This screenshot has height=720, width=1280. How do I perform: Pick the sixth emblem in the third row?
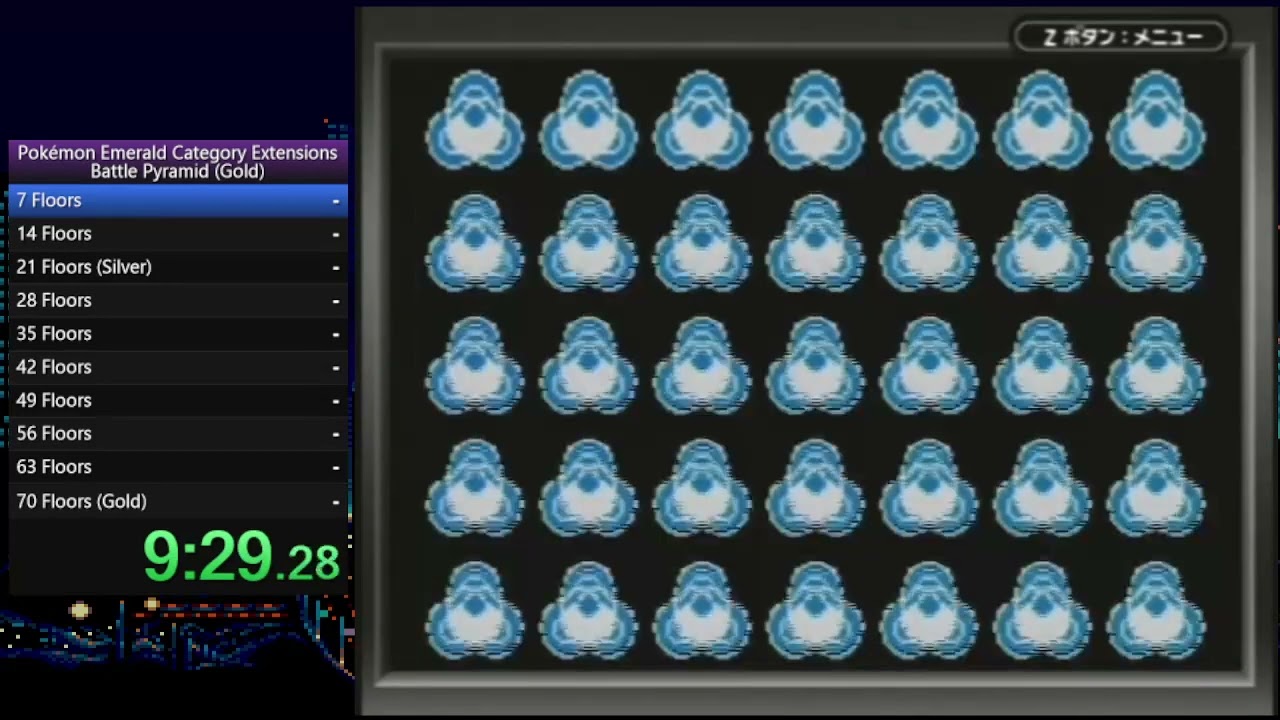tap(1042, 366)
